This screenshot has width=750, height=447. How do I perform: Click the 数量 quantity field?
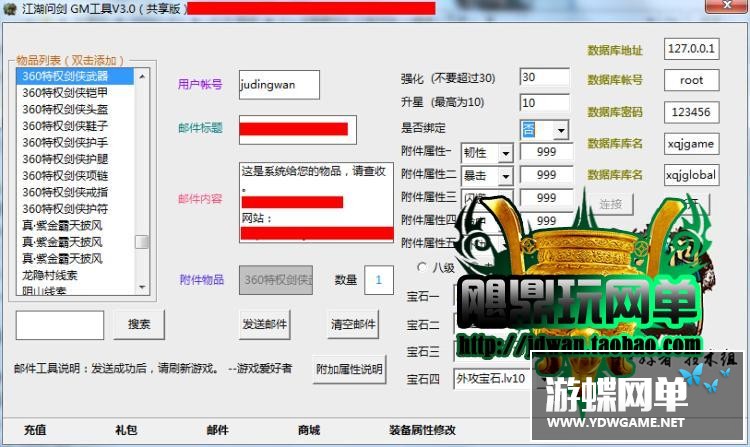click(379, 280)
